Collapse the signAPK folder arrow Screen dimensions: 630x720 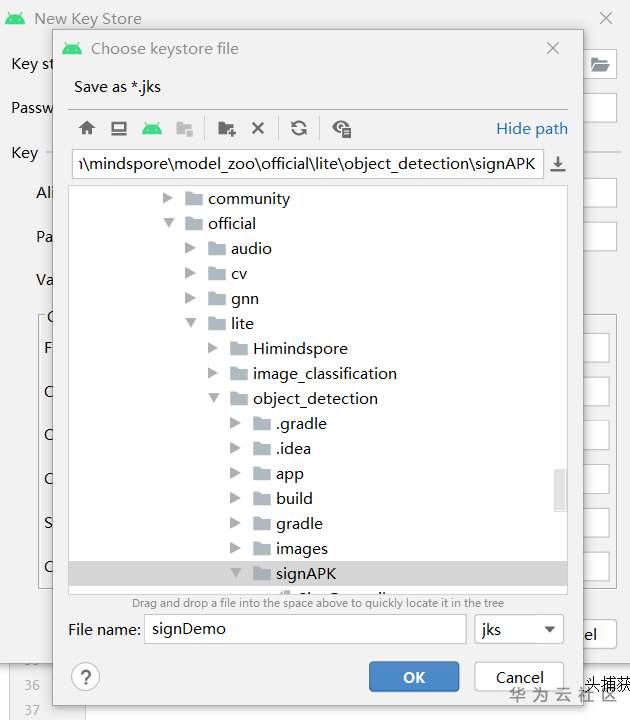coord(236,573)
